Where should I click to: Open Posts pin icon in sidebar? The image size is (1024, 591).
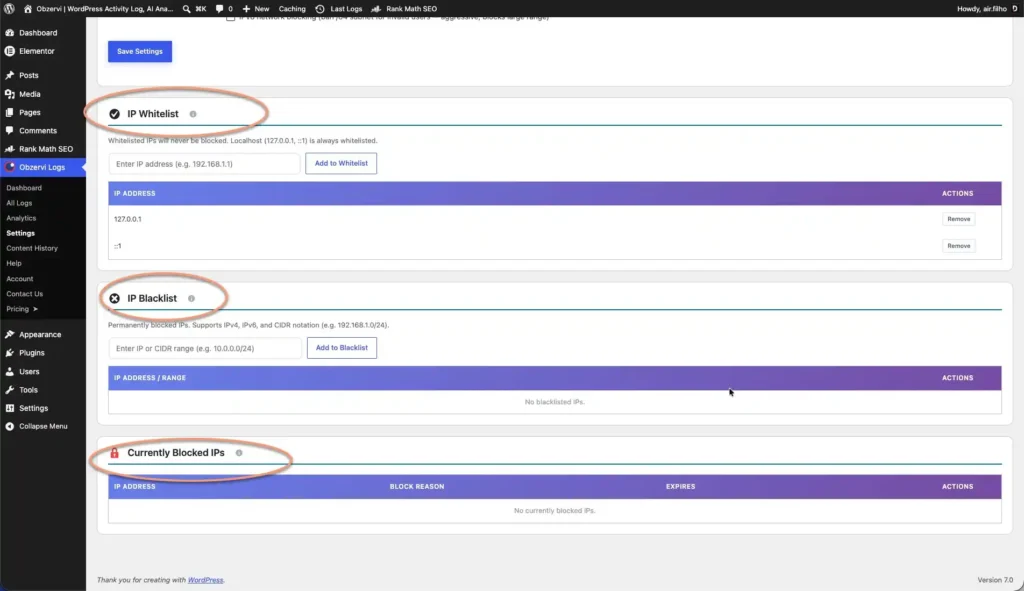click(x=10, y=75)
